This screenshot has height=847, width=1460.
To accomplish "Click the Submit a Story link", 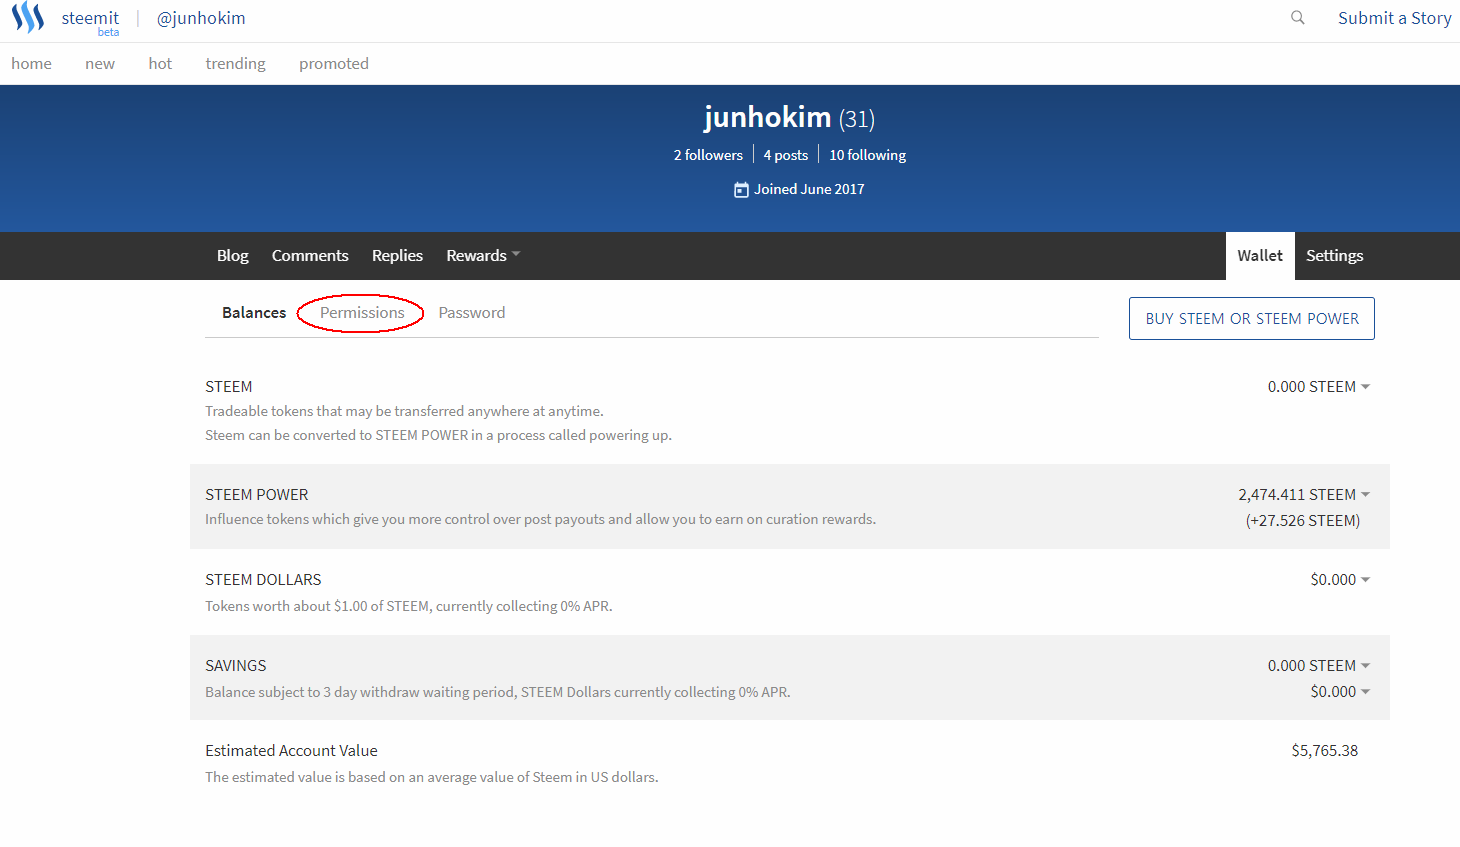I will tap(1395, 18).
